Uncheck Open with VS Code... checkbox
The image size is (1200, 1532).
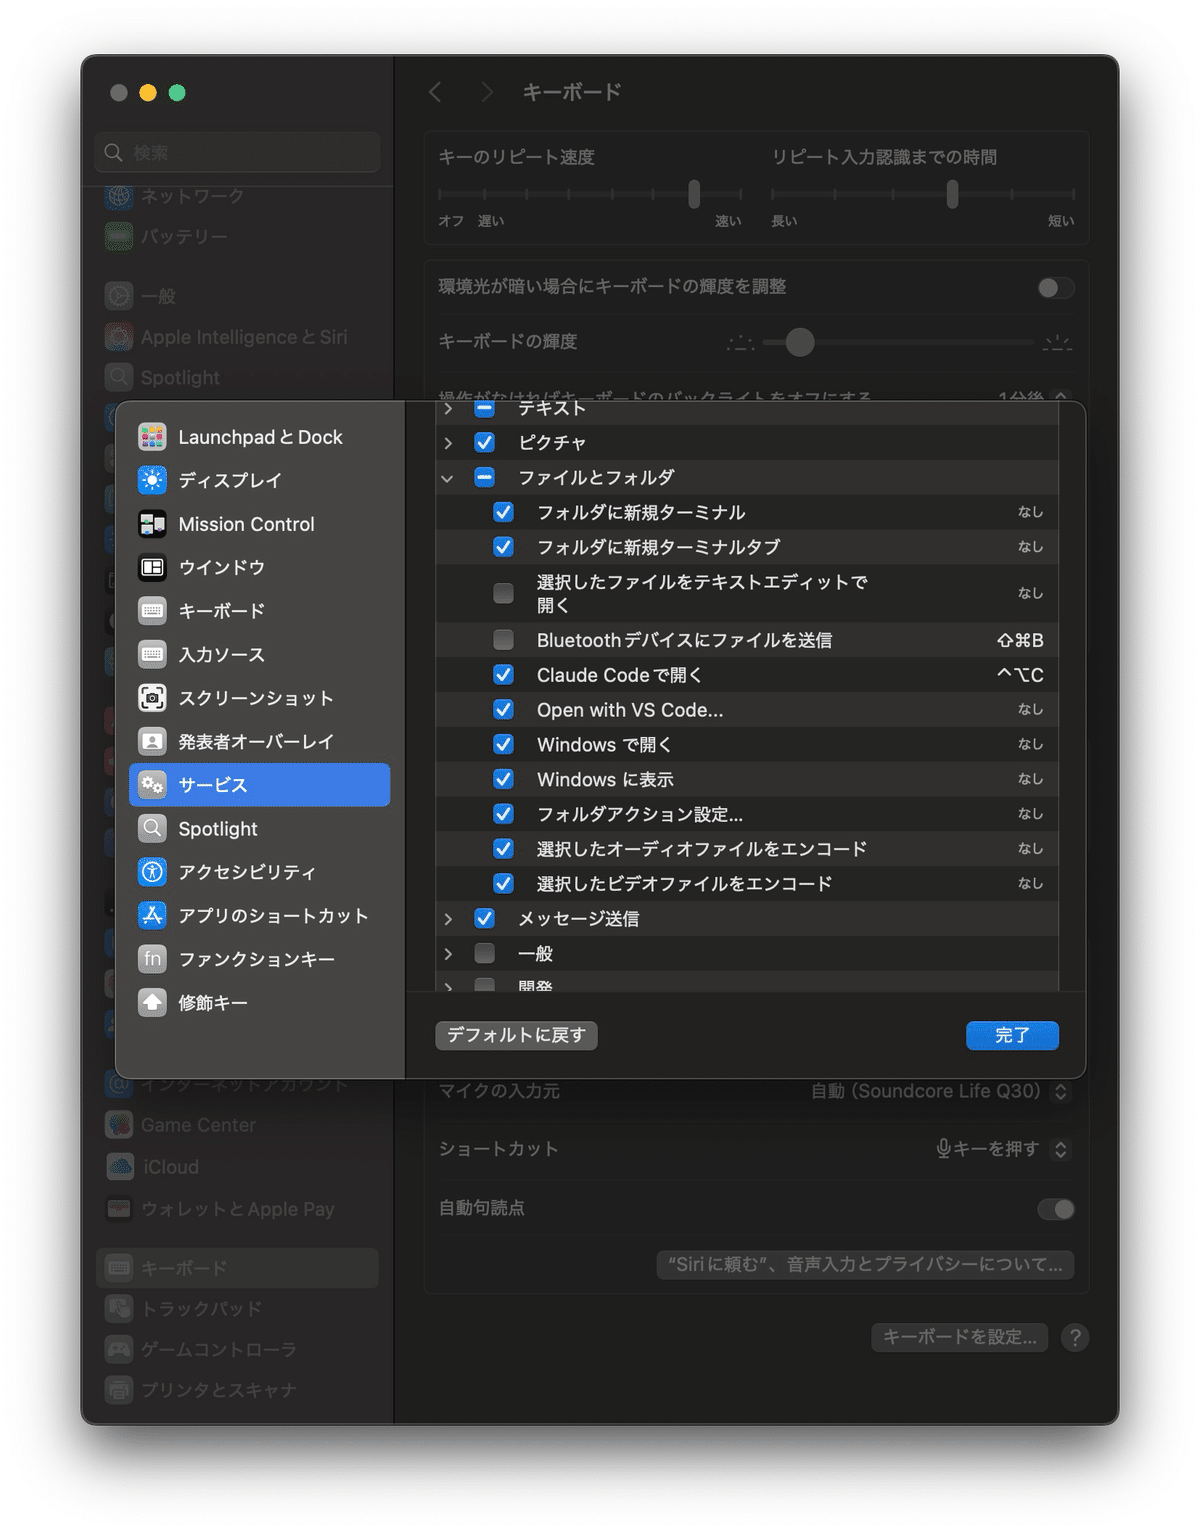tap(504, 710)
